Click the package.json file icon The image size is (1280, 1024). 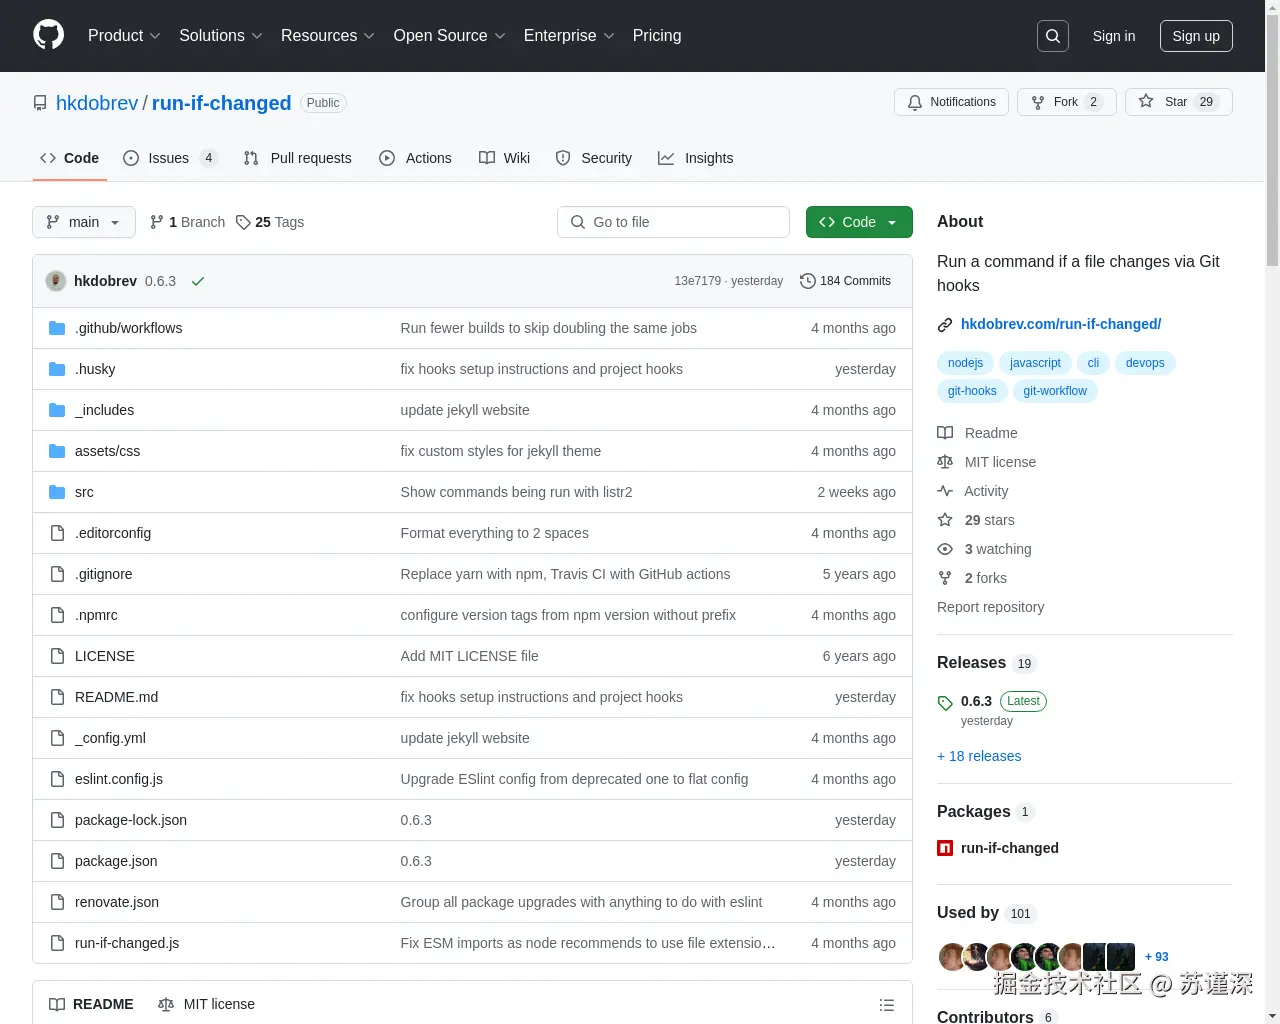point(57,861)
